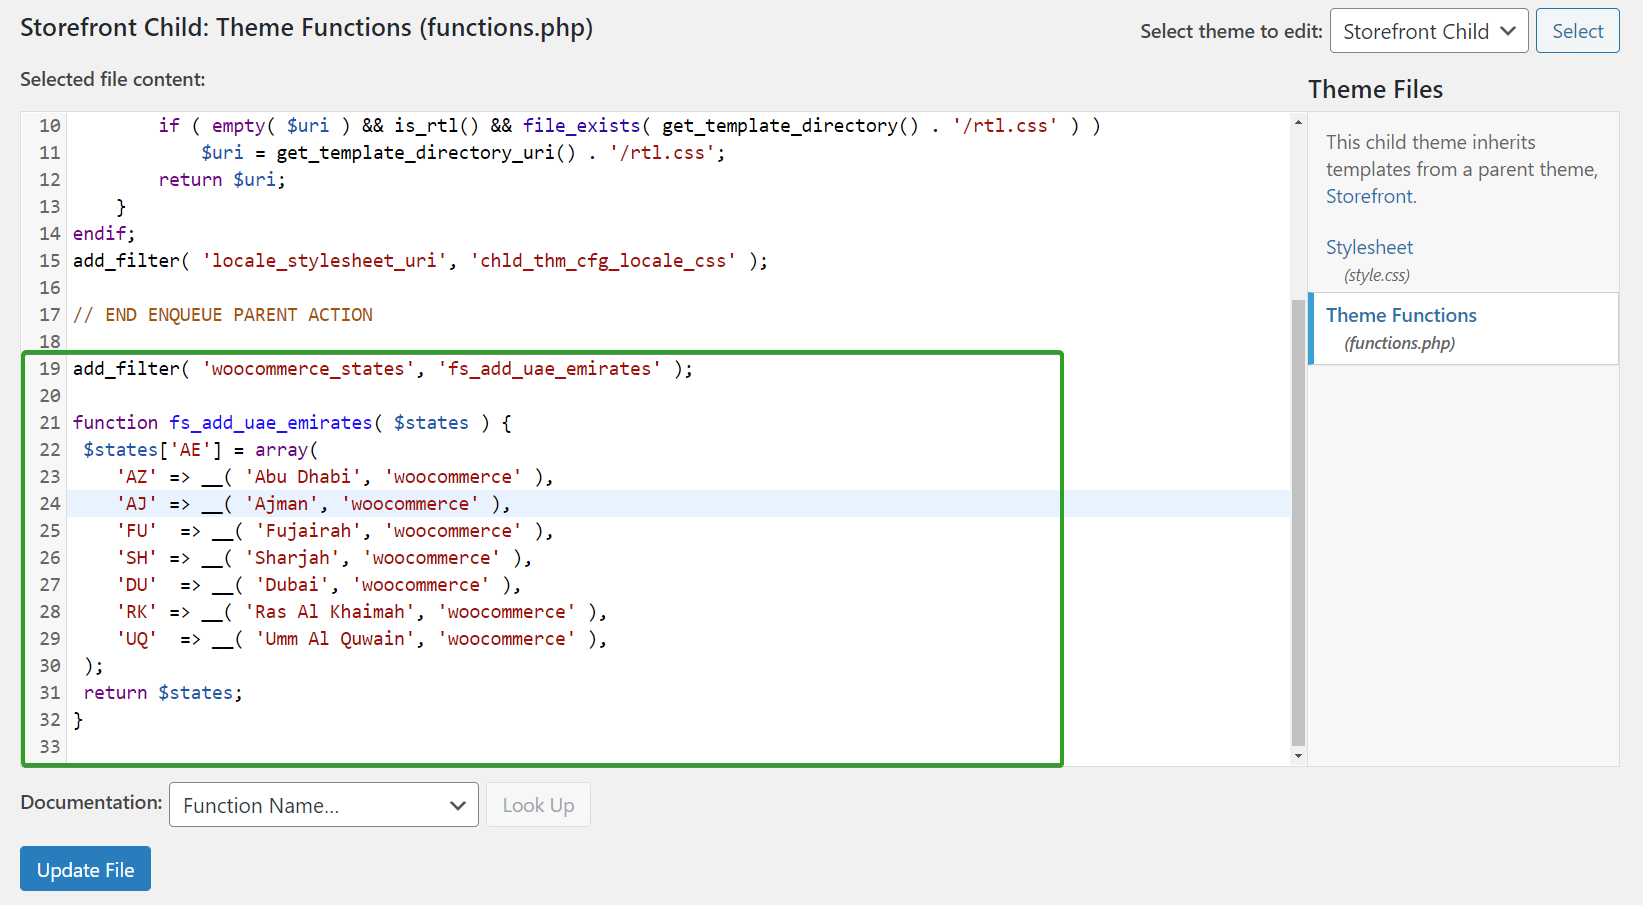Click the 'Dubai' text in code

point(293,584)
